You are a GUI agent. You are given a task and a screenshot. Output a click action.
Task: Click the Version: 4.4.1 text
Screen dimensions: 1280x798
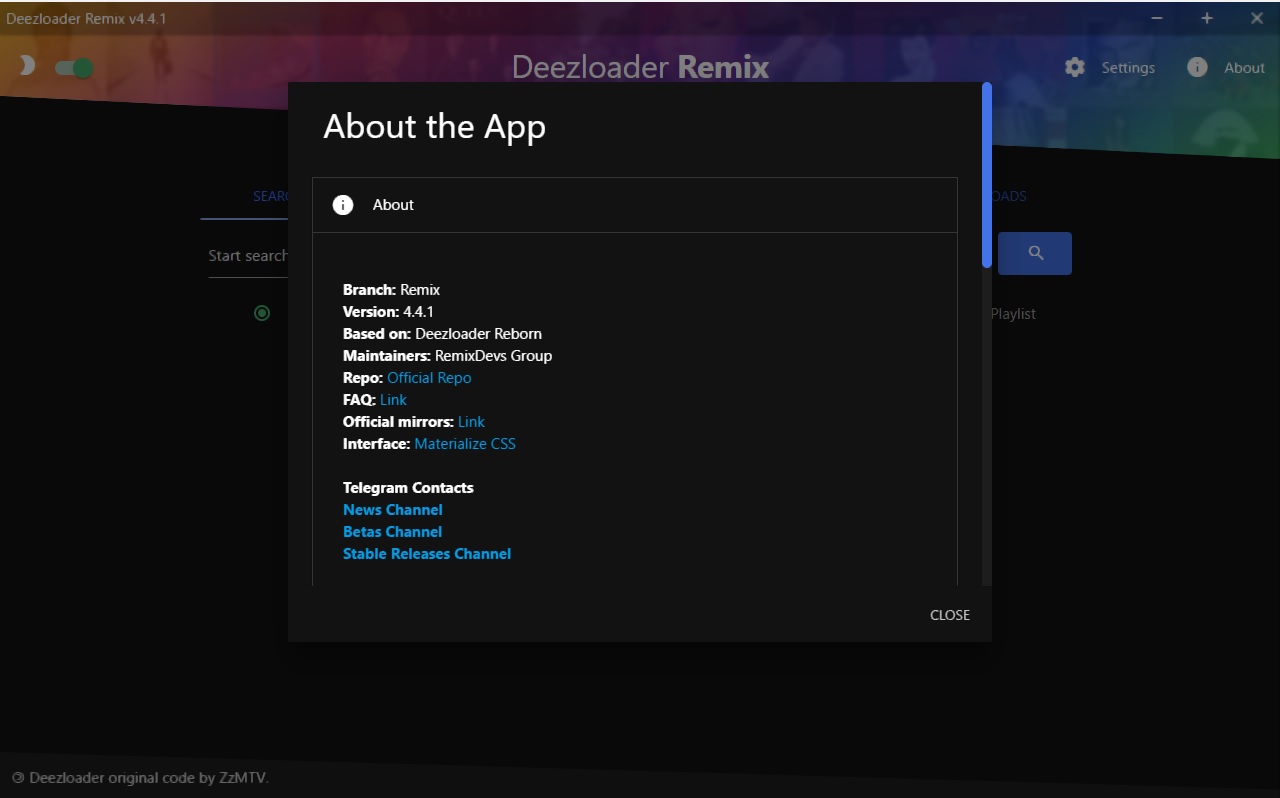pos(388,312)
